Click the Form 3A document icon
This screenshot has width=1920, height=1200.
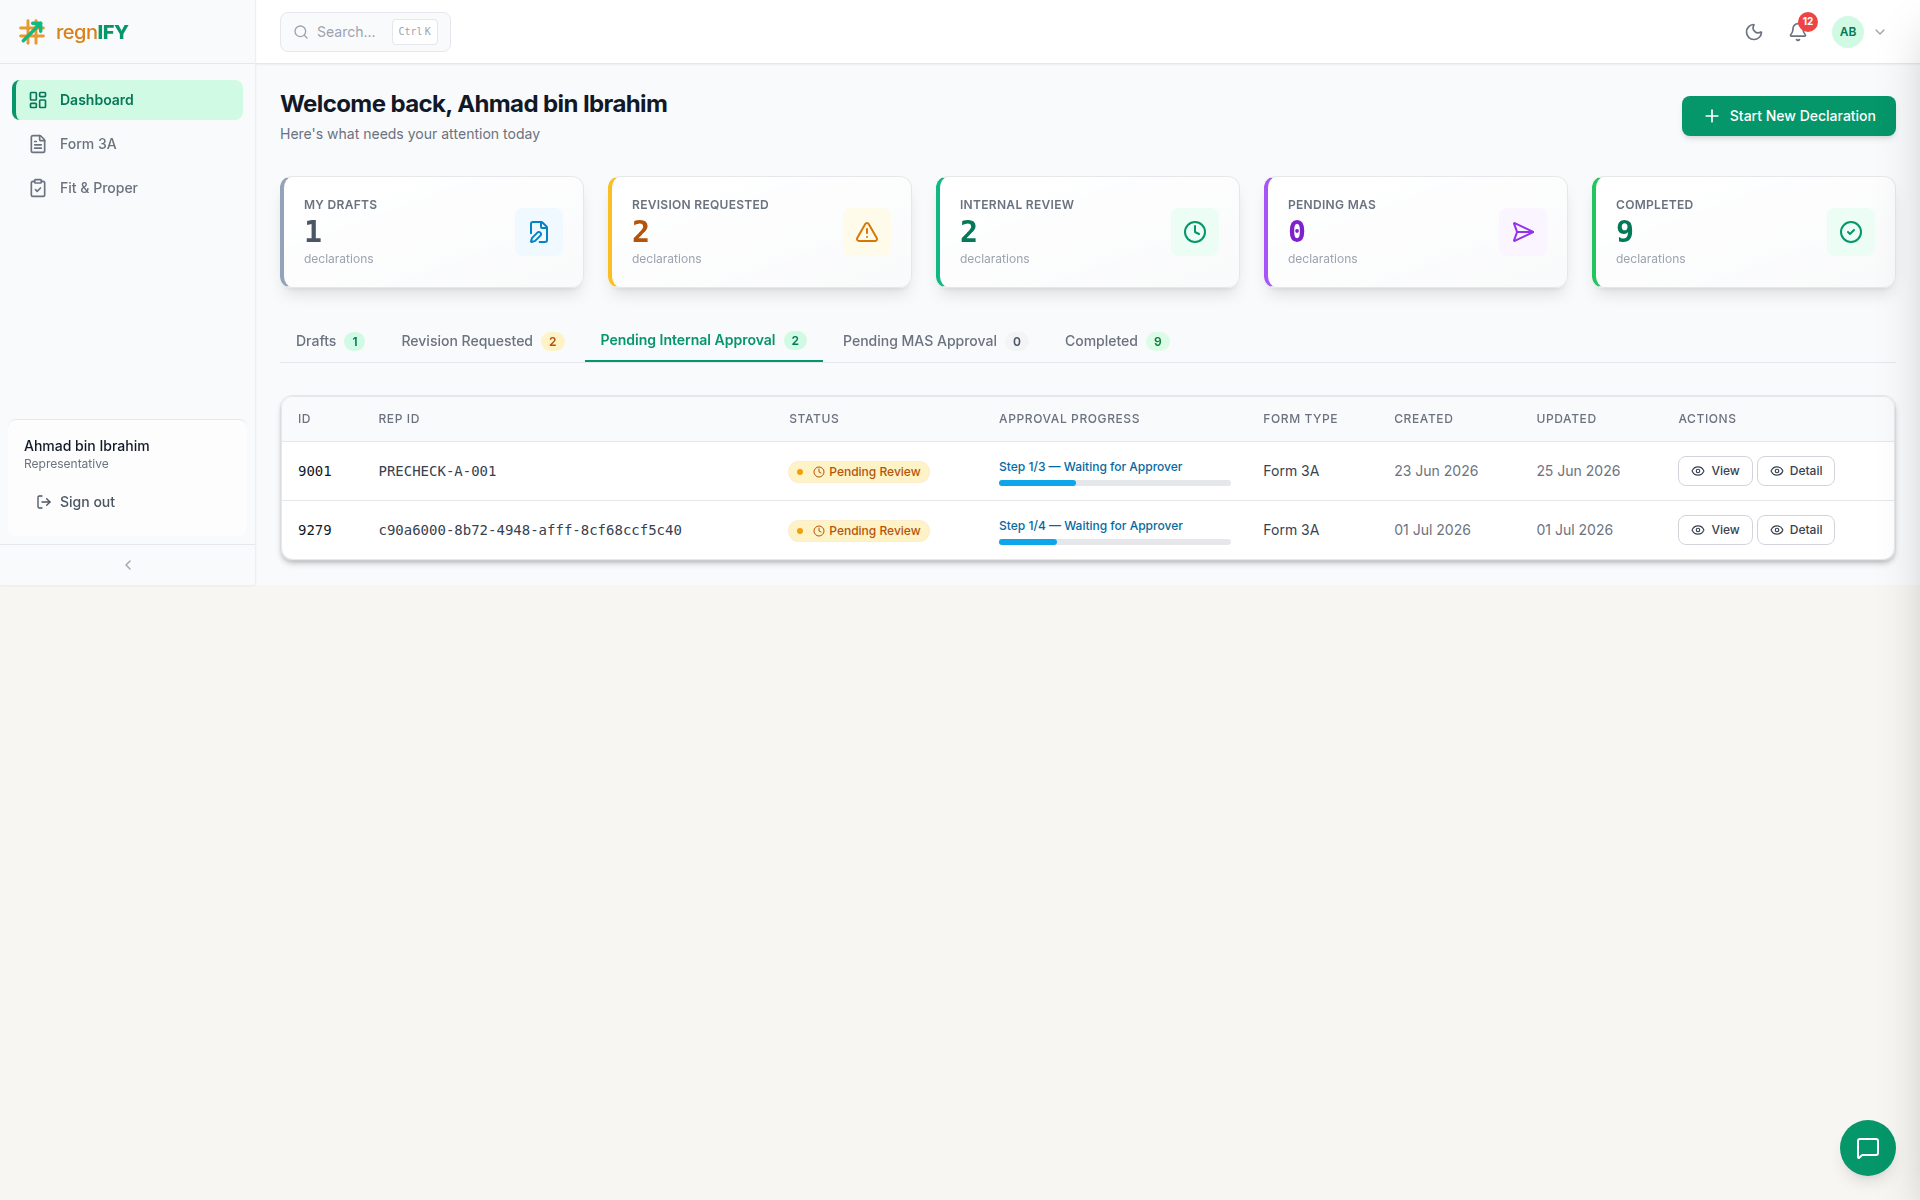click(x=38, y=144)
